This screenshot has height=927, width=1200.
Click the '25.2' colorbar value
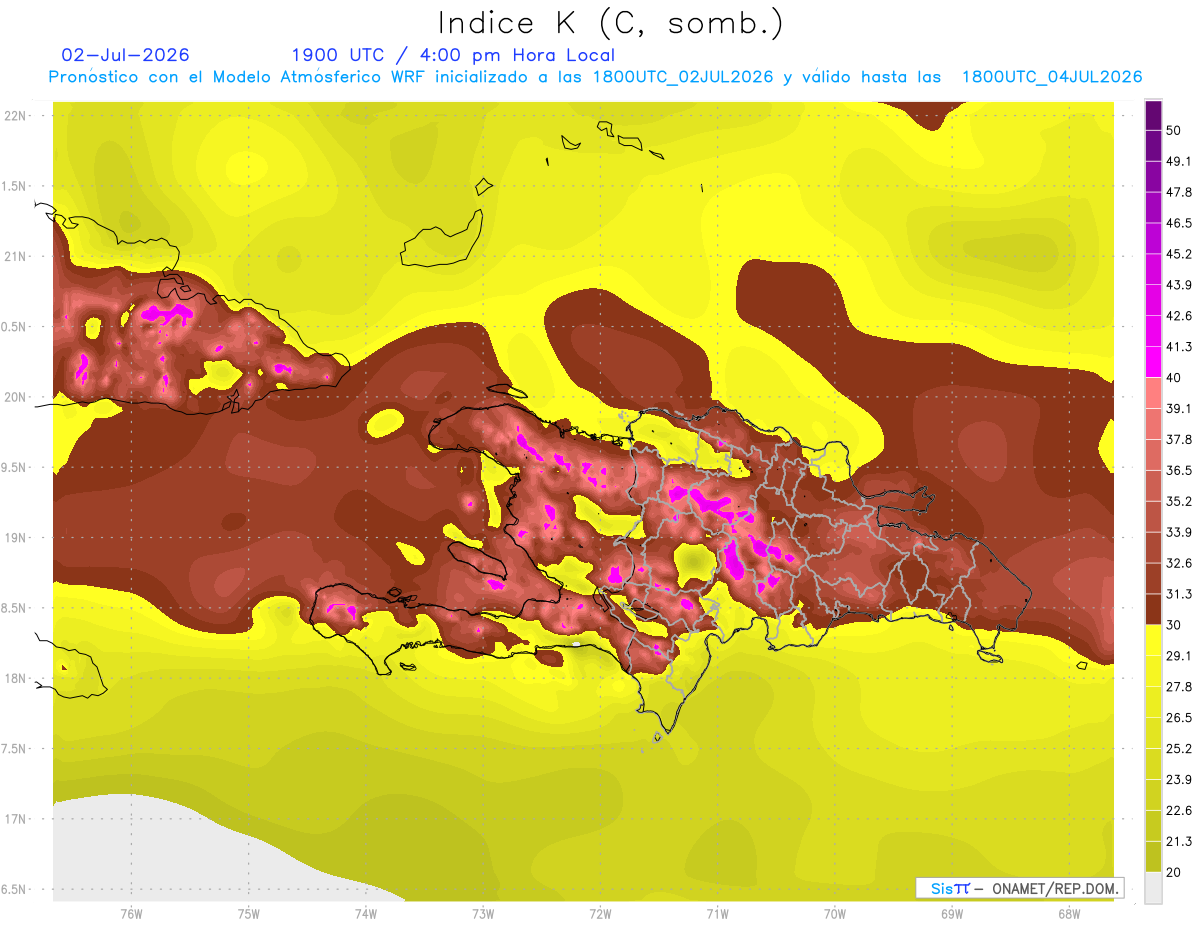tap(1179, 748)
